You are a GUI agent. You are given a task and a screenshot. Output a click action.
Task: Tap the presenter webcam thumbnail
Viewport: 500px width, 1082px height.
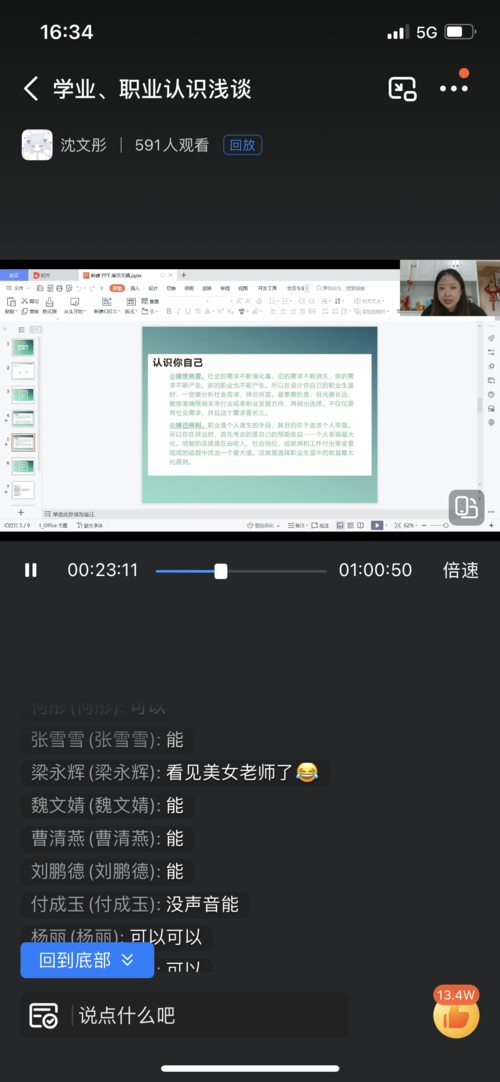click(x=450, y=288)
